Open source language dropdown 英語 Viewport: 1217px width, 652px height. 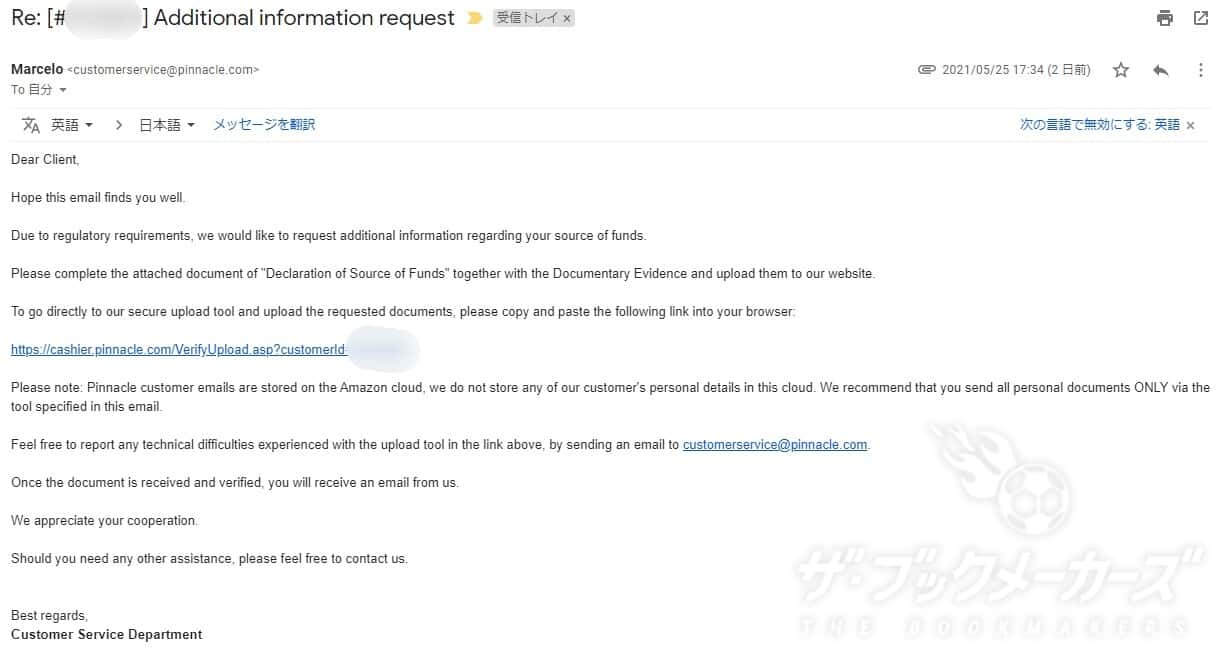72,125
